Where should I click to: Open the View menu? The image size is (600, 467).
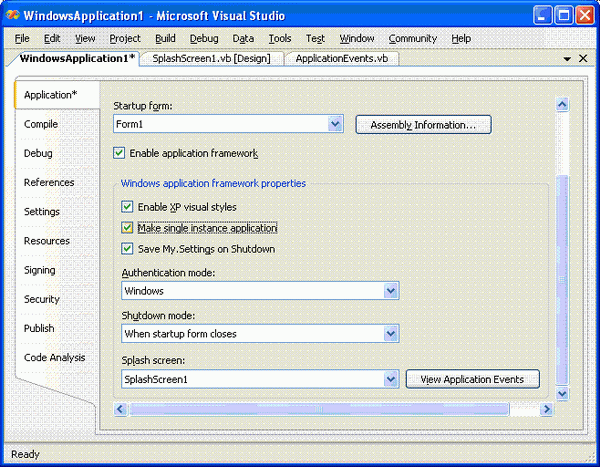pos(85,39)
